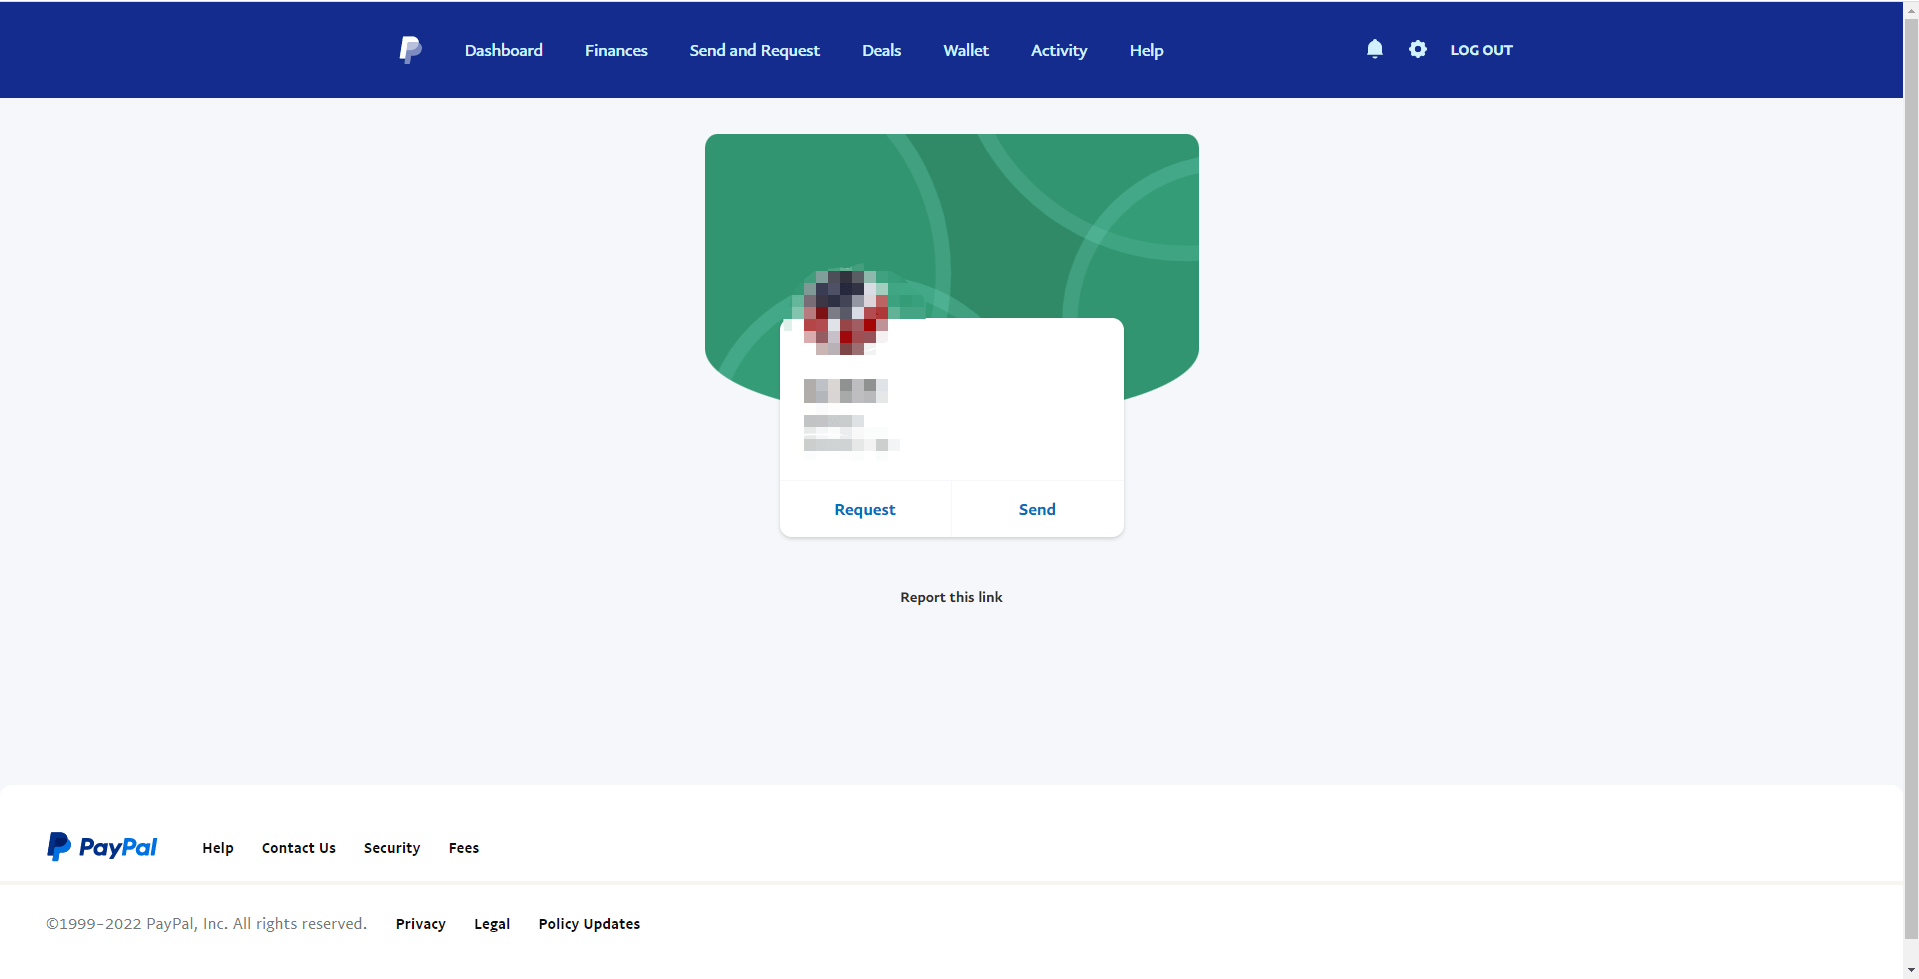Image resolution: width=1919 pixels, height=979 pixels.
Task: Click the PayPal logo in the top navigation
Action: pos(410,49)
